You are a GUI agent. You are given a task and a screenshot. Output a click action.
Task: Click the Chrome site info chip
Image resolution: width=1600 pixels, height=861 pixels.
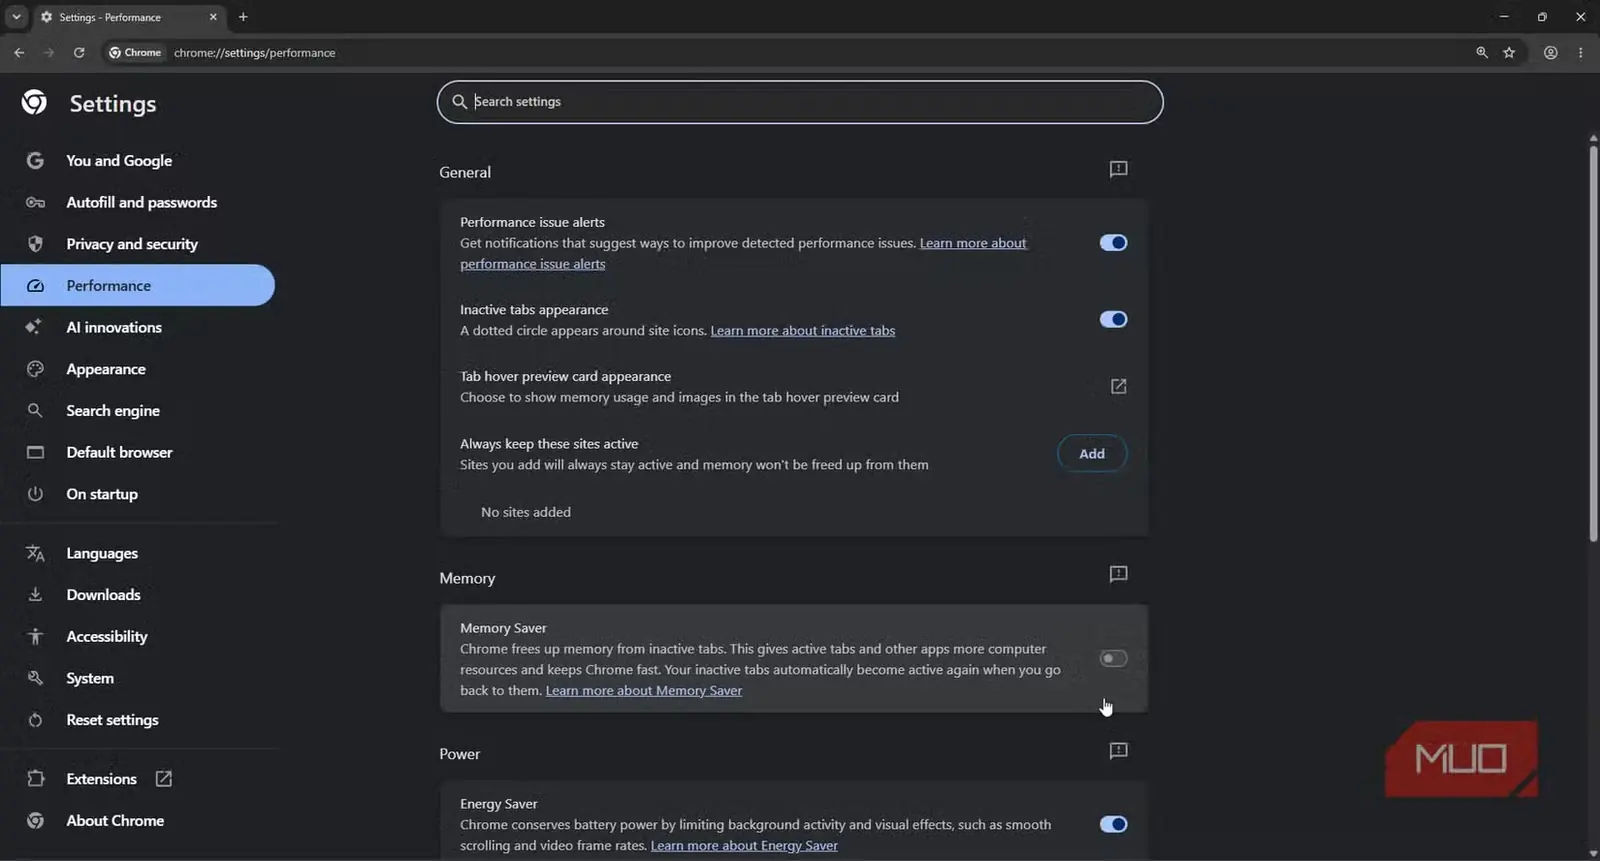tap(135, 53)
